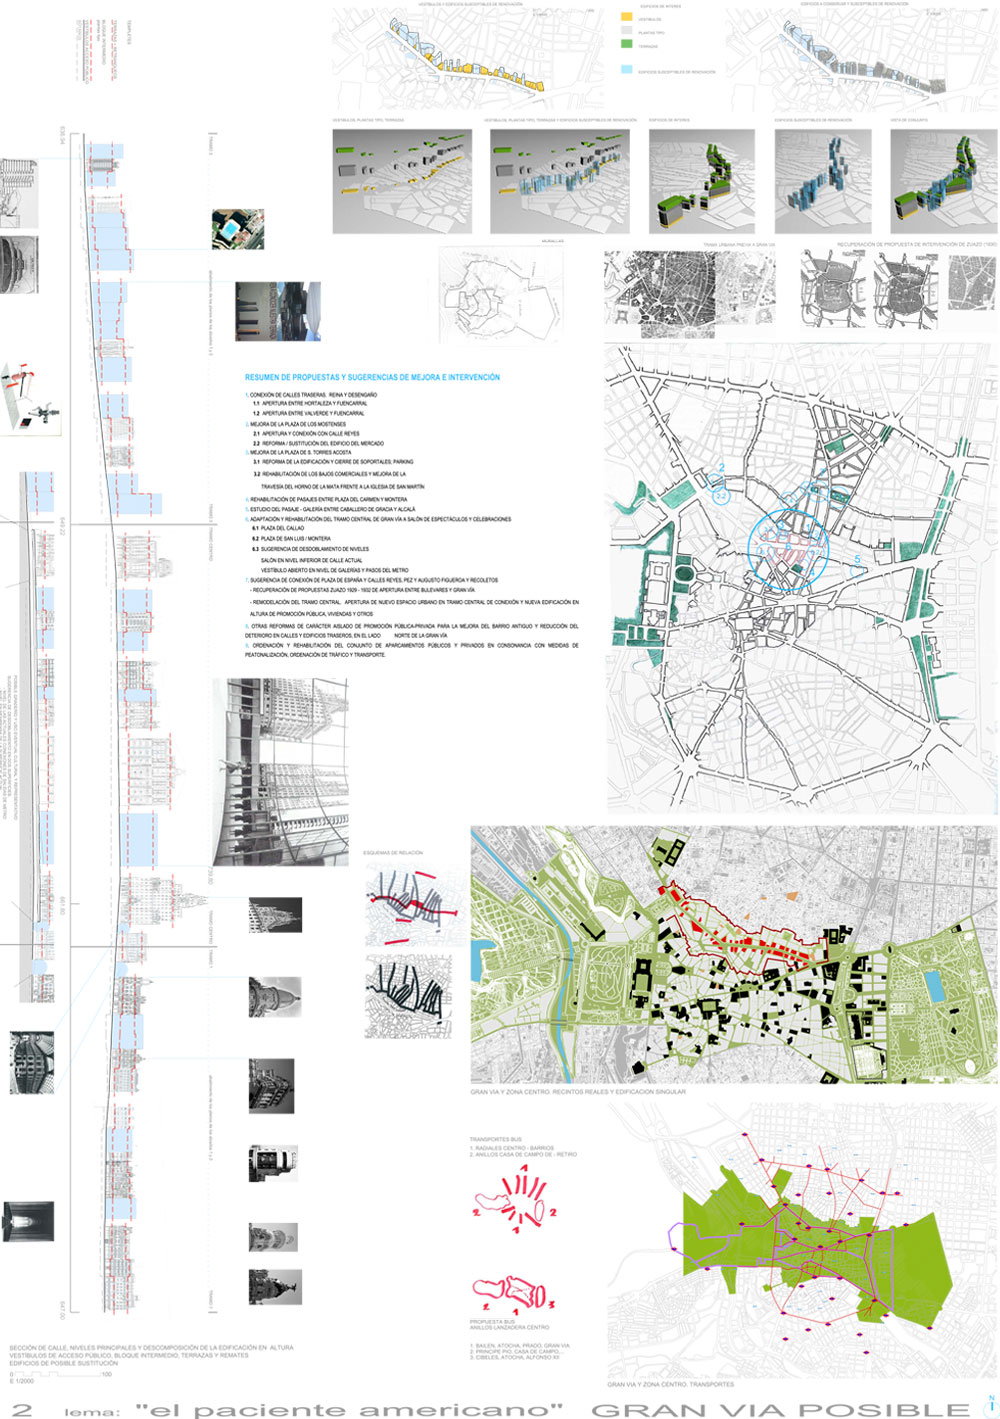The height and width of the screenshot is (1419, 1000).
Task: Click the yellow Vestíbulos legend swatch
Action: point(627,18)
